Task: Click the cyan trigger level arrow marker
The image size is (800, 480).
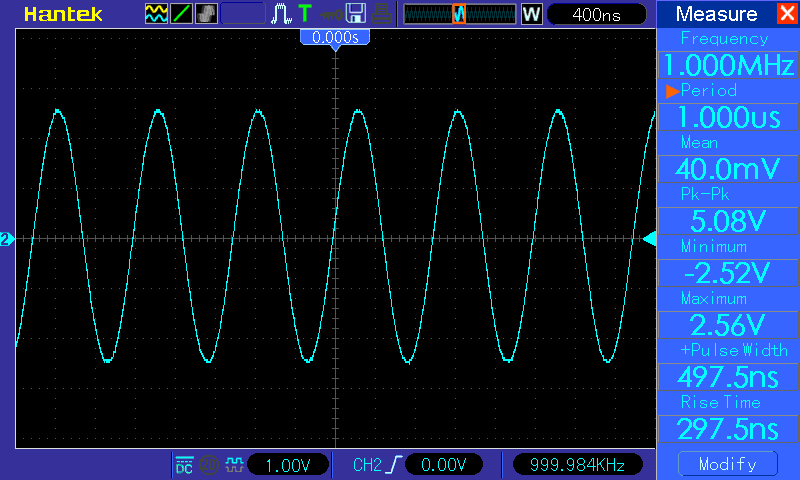Action: coord(649,239)
